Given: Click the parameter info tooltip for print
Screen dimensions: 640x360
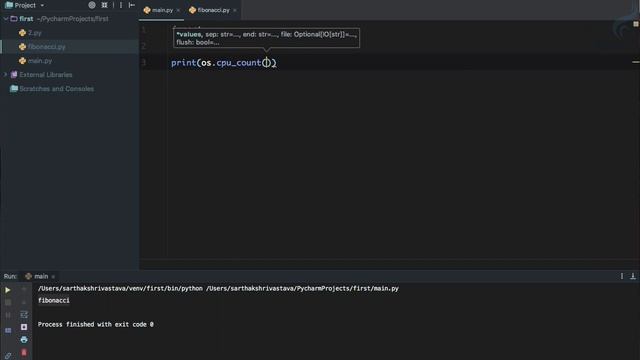Looking at the screenshot, I should 267,38.
